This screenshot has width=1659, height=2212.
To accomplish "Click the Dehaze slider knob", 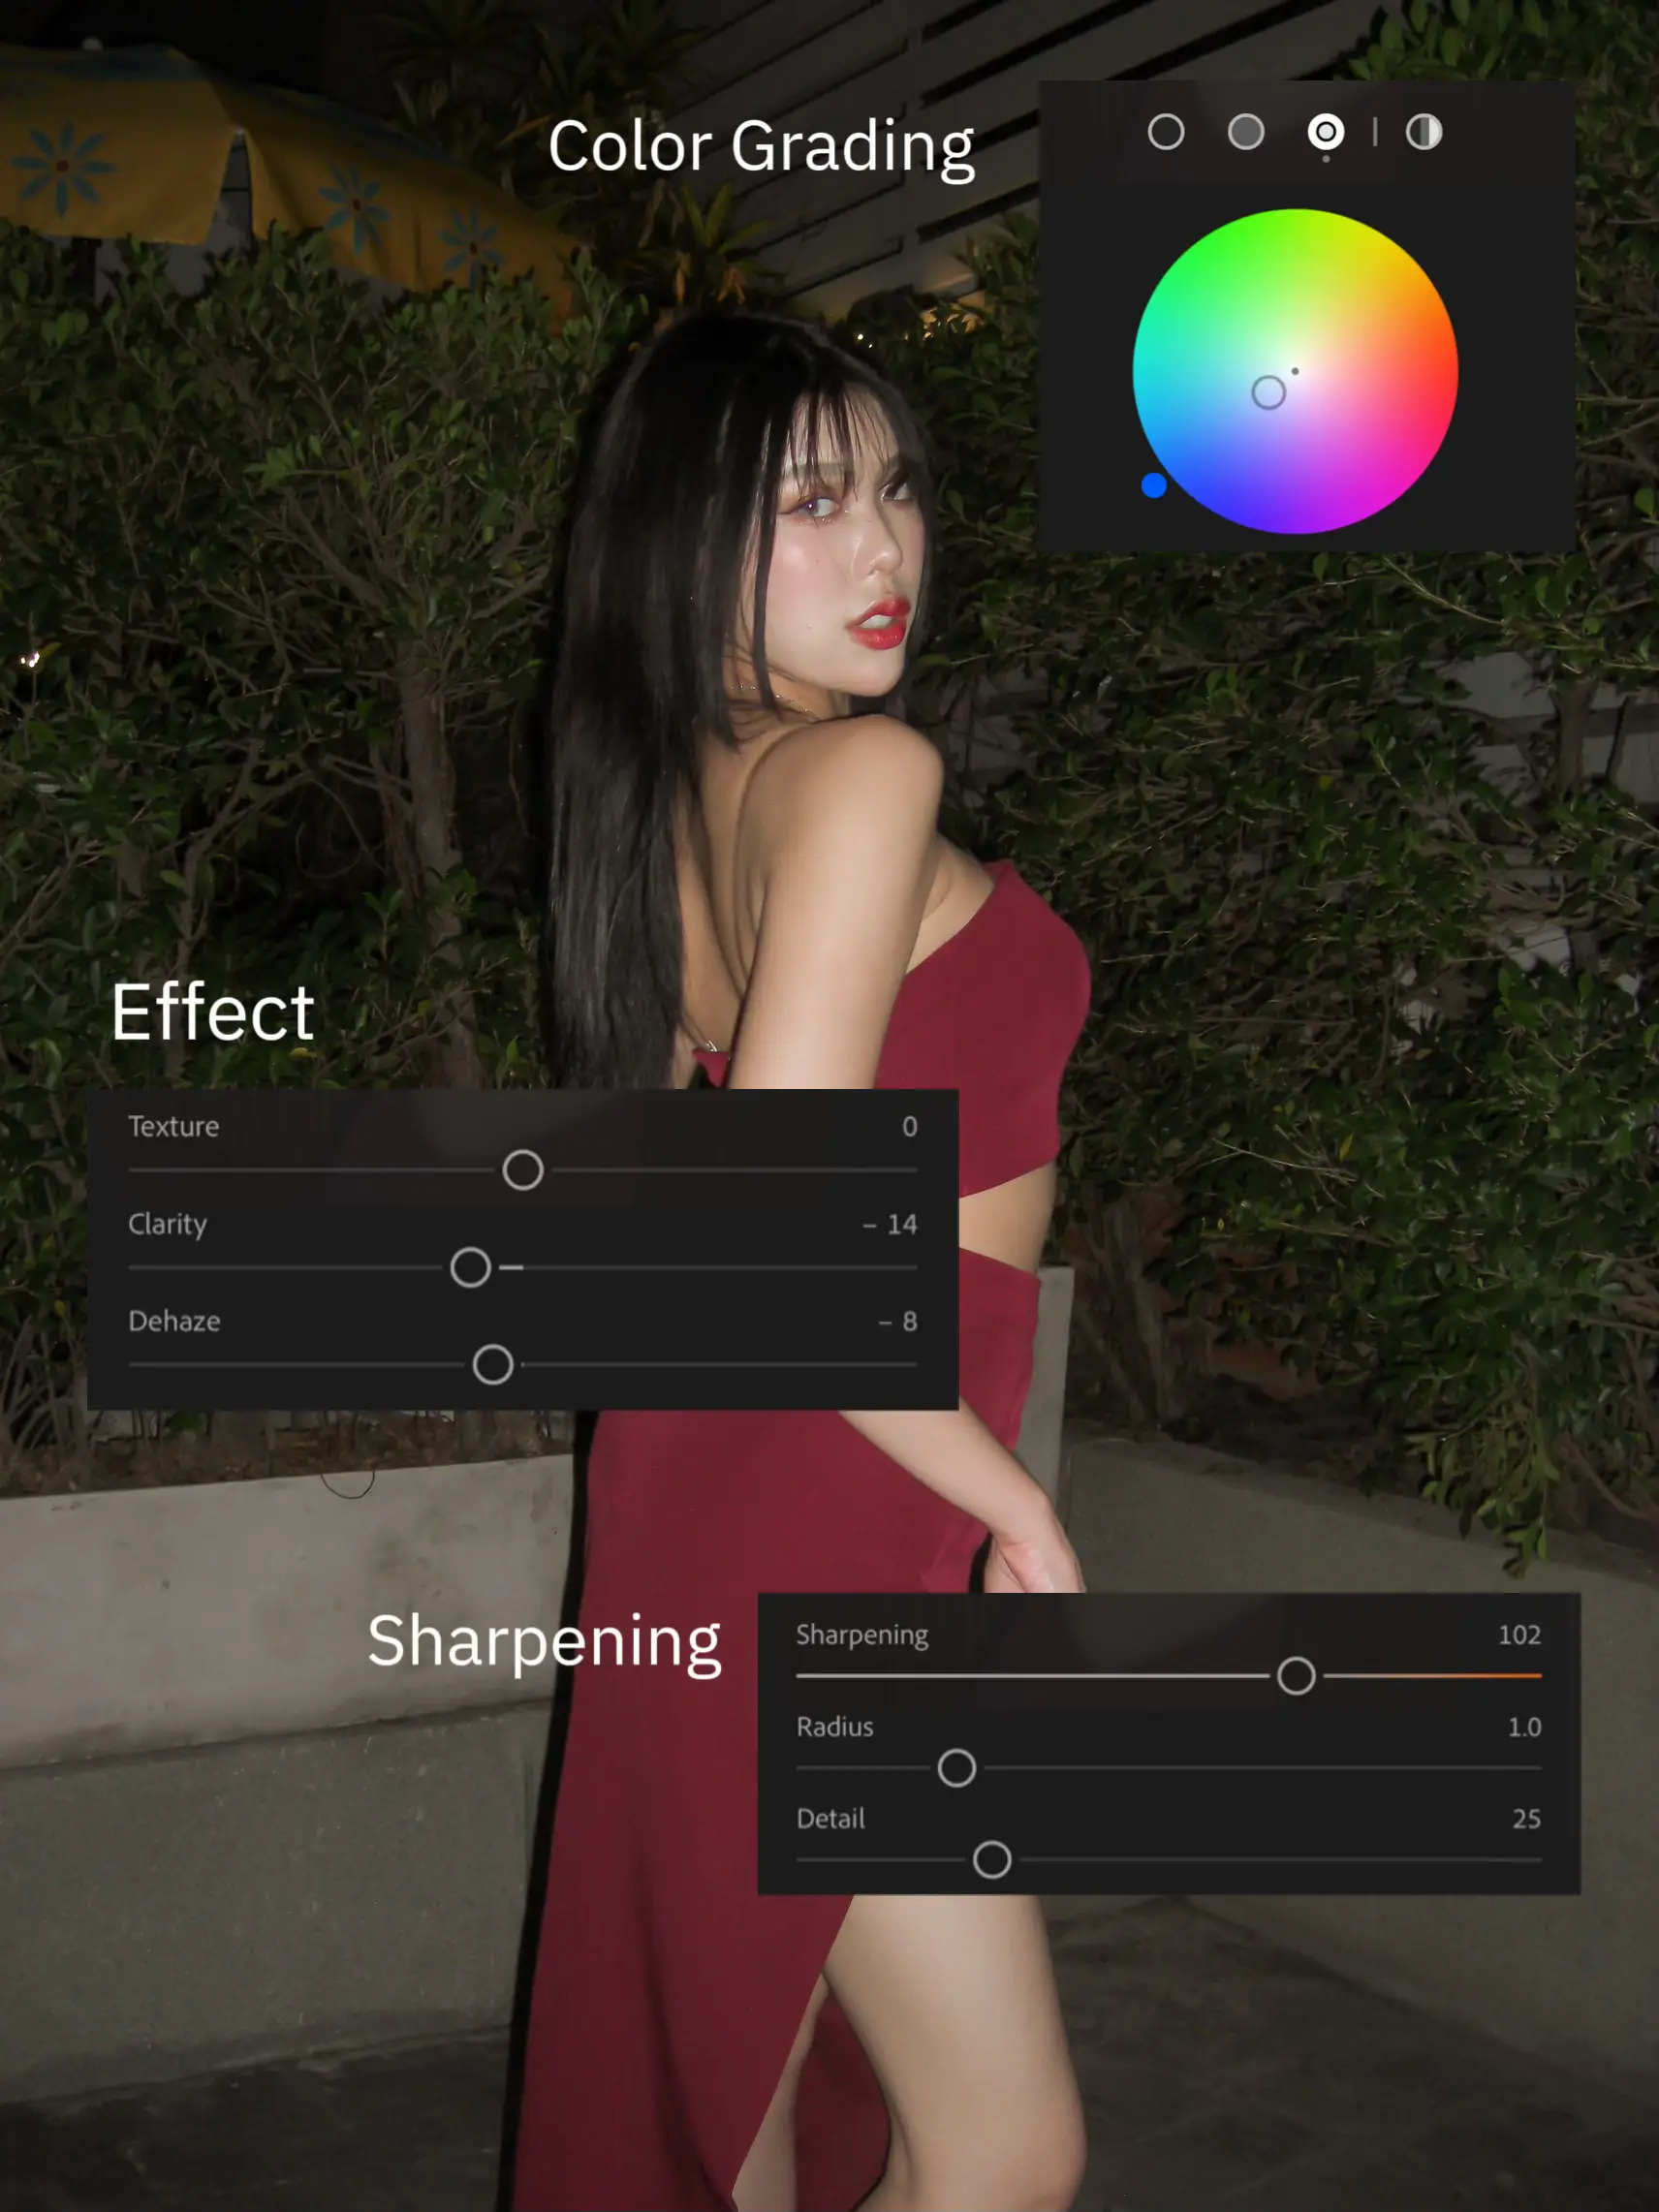I will (x=492, y=1364).
